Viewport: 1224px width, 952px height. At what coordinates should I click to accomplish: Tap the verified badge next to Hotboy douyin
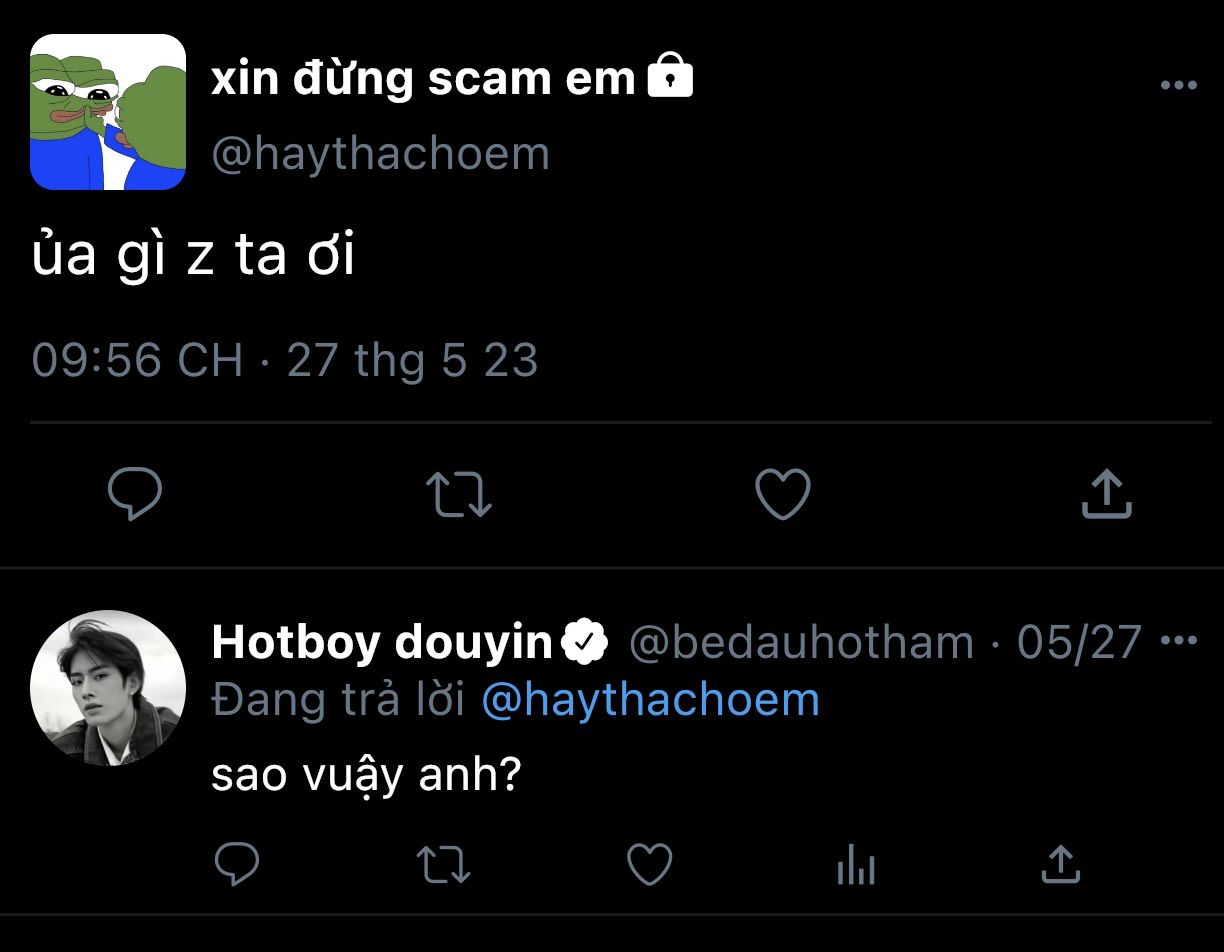(585, 642)
